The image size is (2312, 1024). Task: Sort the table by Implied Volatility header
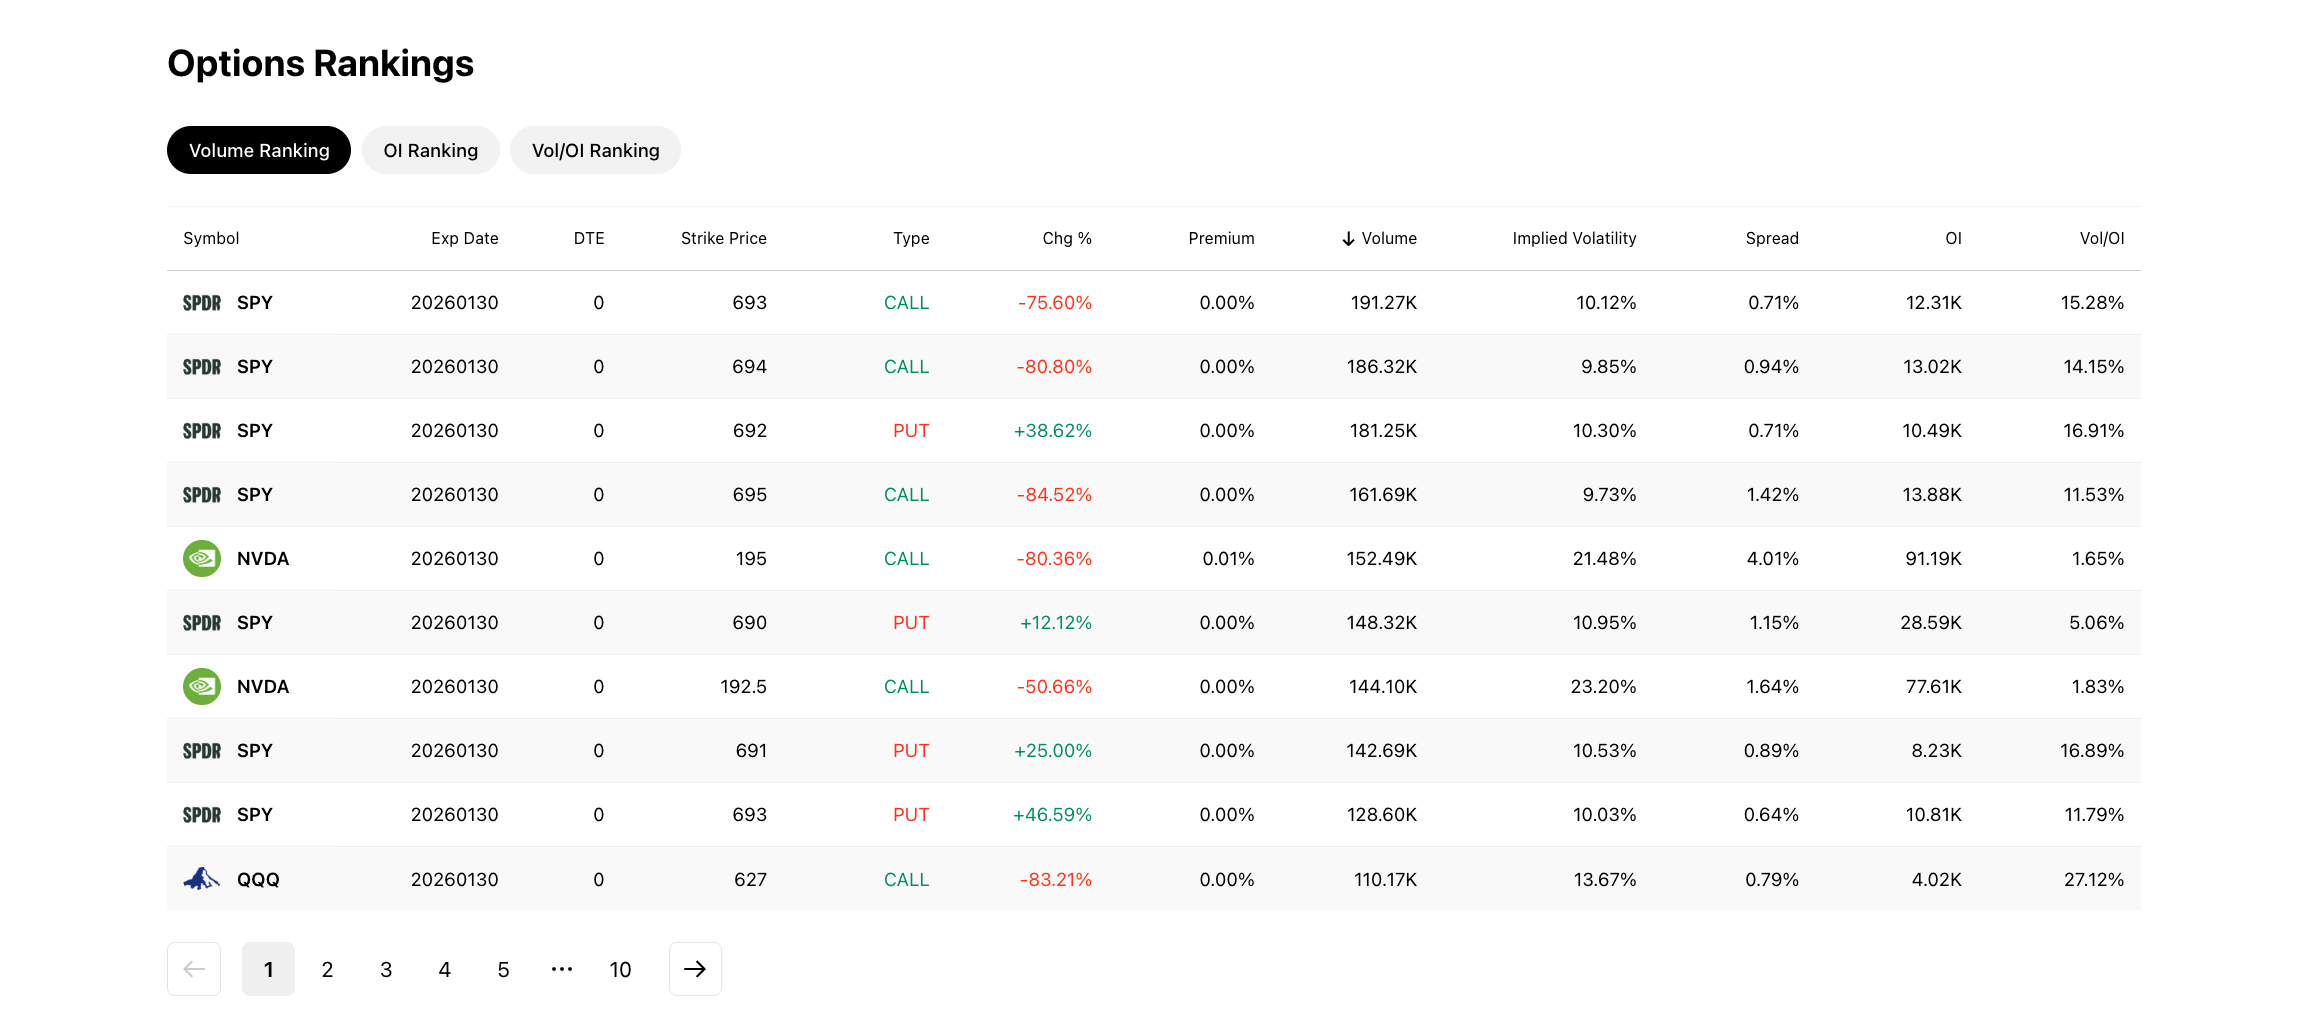(x=1574, y=239)
